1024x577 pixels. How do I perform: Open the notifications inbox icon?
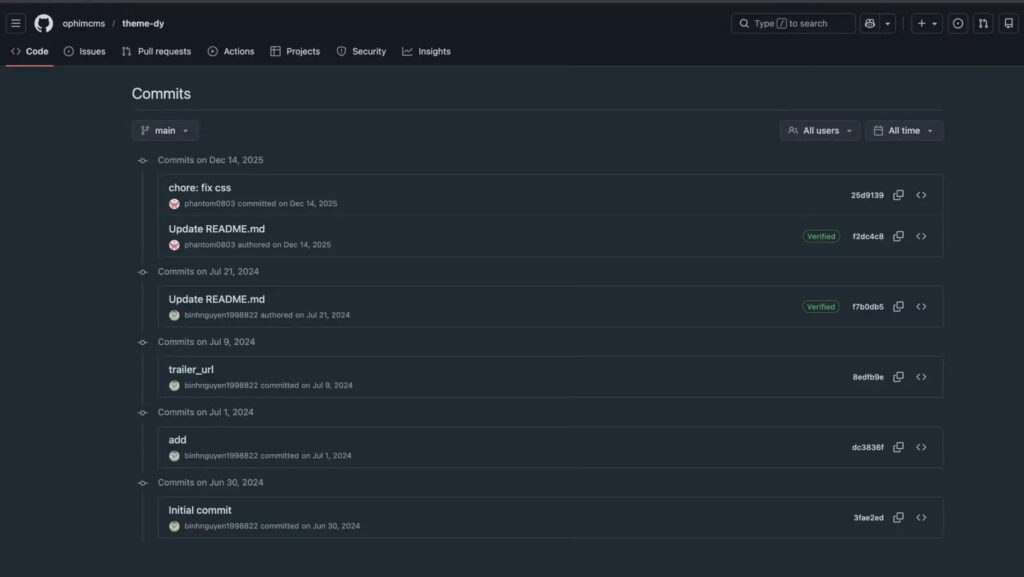click(1009, 23)
